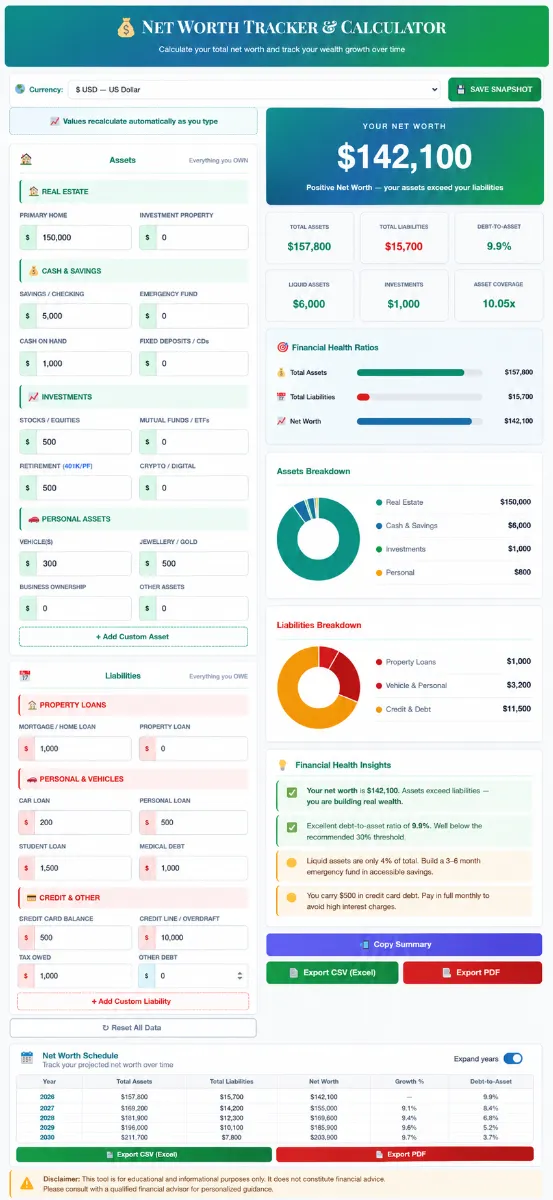
Task: Click Add Custom Asset button
Action: click(x=133, y=637)
